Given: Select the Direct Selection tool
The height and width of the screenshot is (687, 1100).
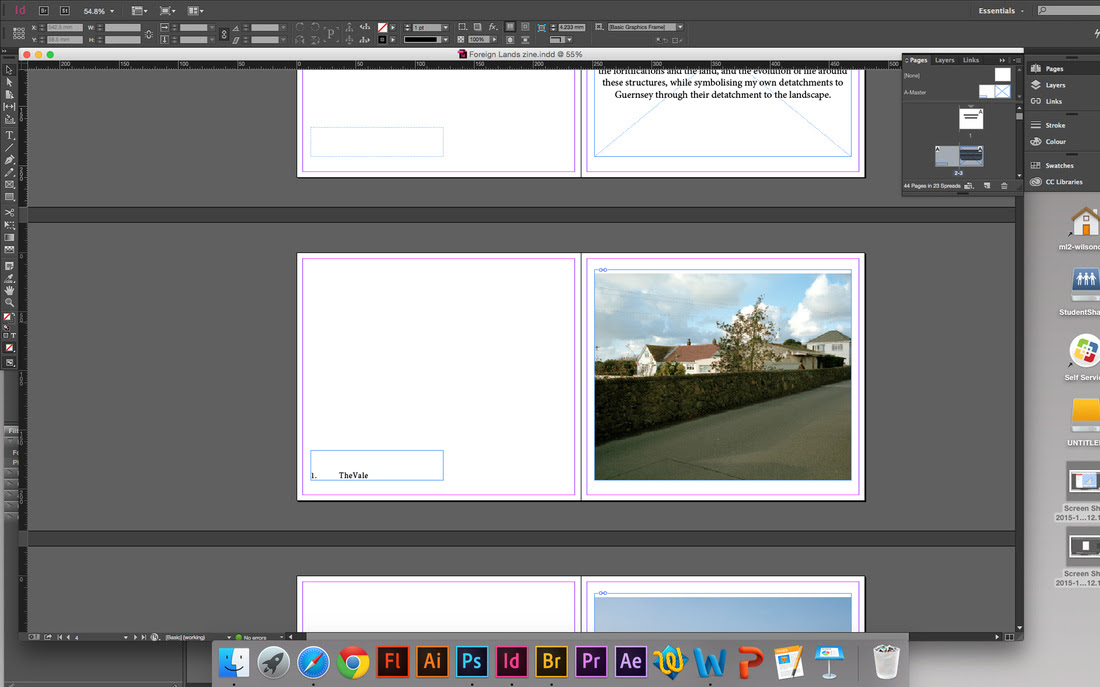Looking at the screenshot, I should pos(9,82).
